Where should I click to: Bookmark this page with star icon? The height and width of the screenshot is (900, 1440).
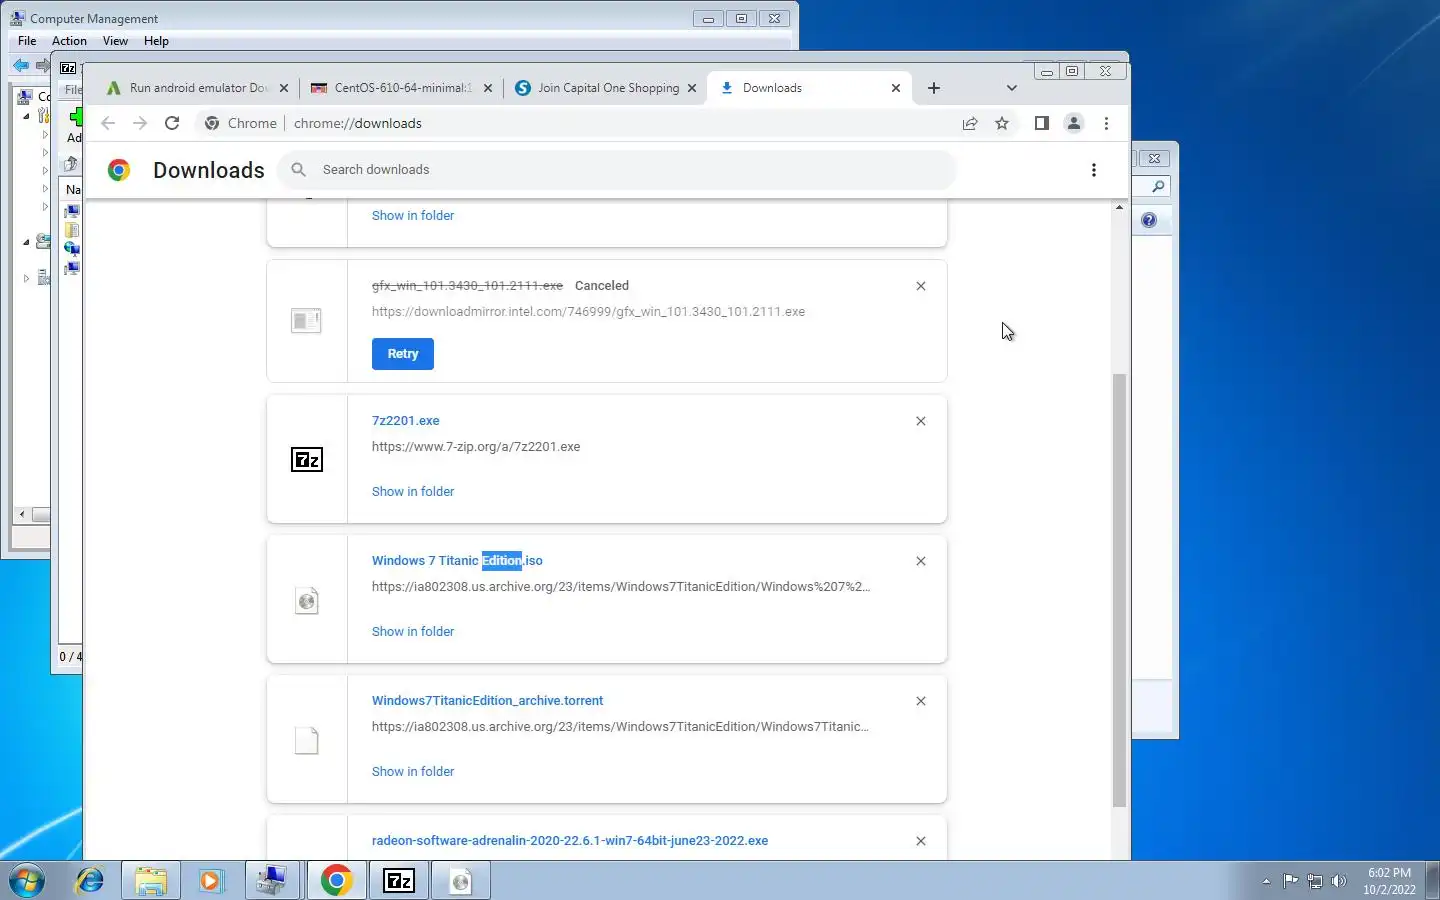click(x=1002, y=123)
